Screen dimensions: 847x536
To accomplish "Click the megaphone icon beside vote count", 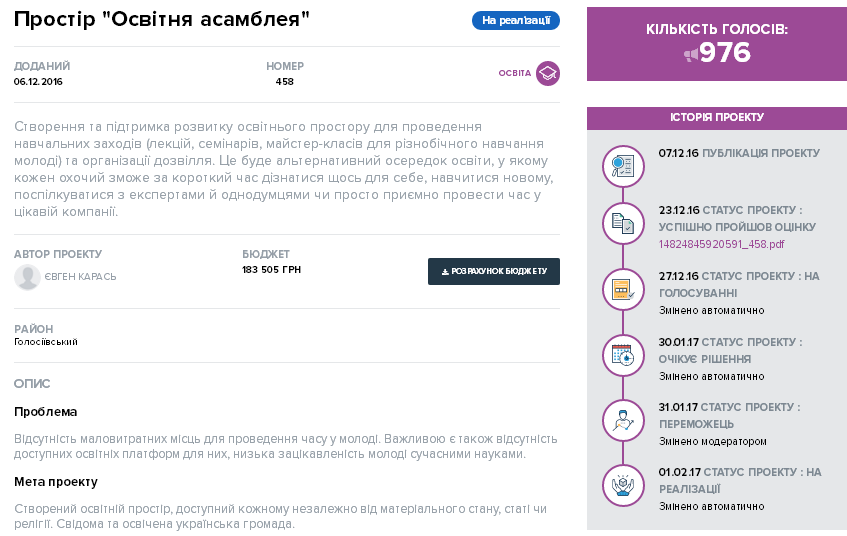I will 690,54.
